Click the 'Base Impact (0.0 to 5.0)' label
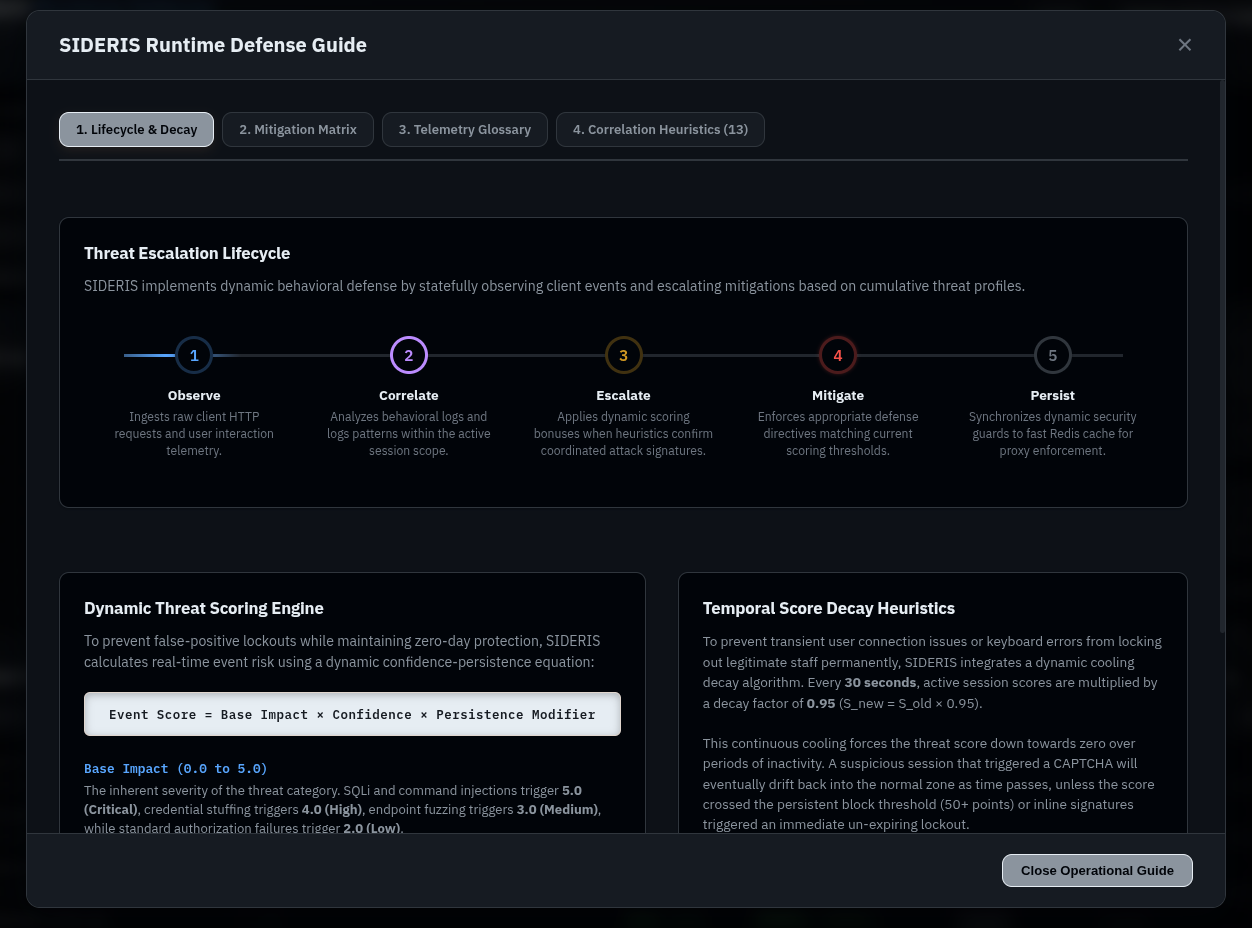The image size is (1252, 928). (176, 768)
